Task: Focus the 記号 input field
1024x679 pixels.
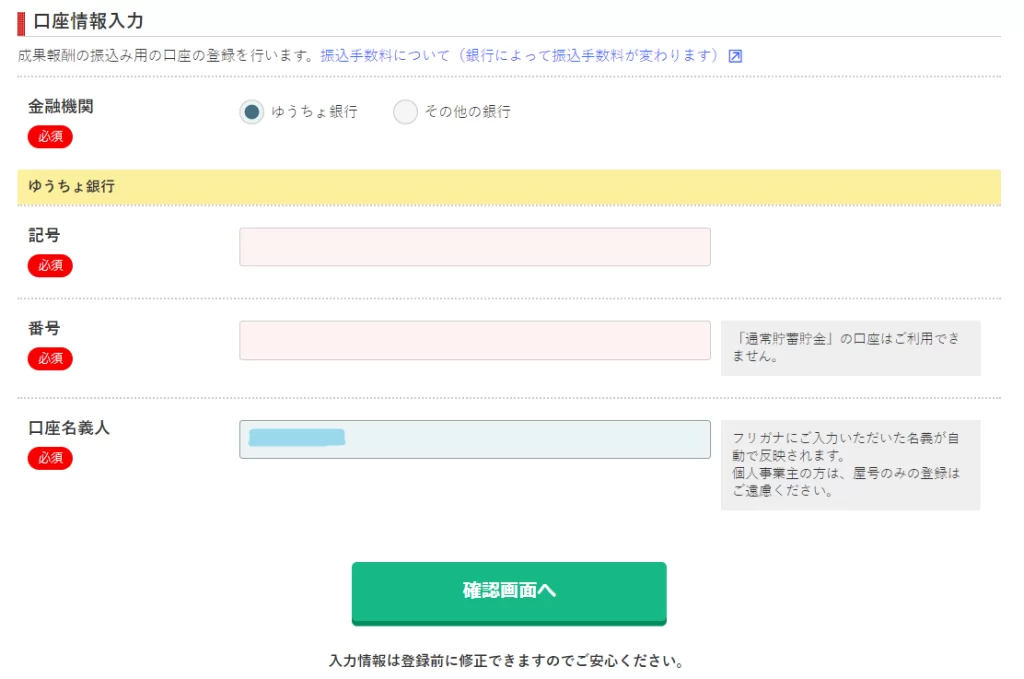Action: 474,247
